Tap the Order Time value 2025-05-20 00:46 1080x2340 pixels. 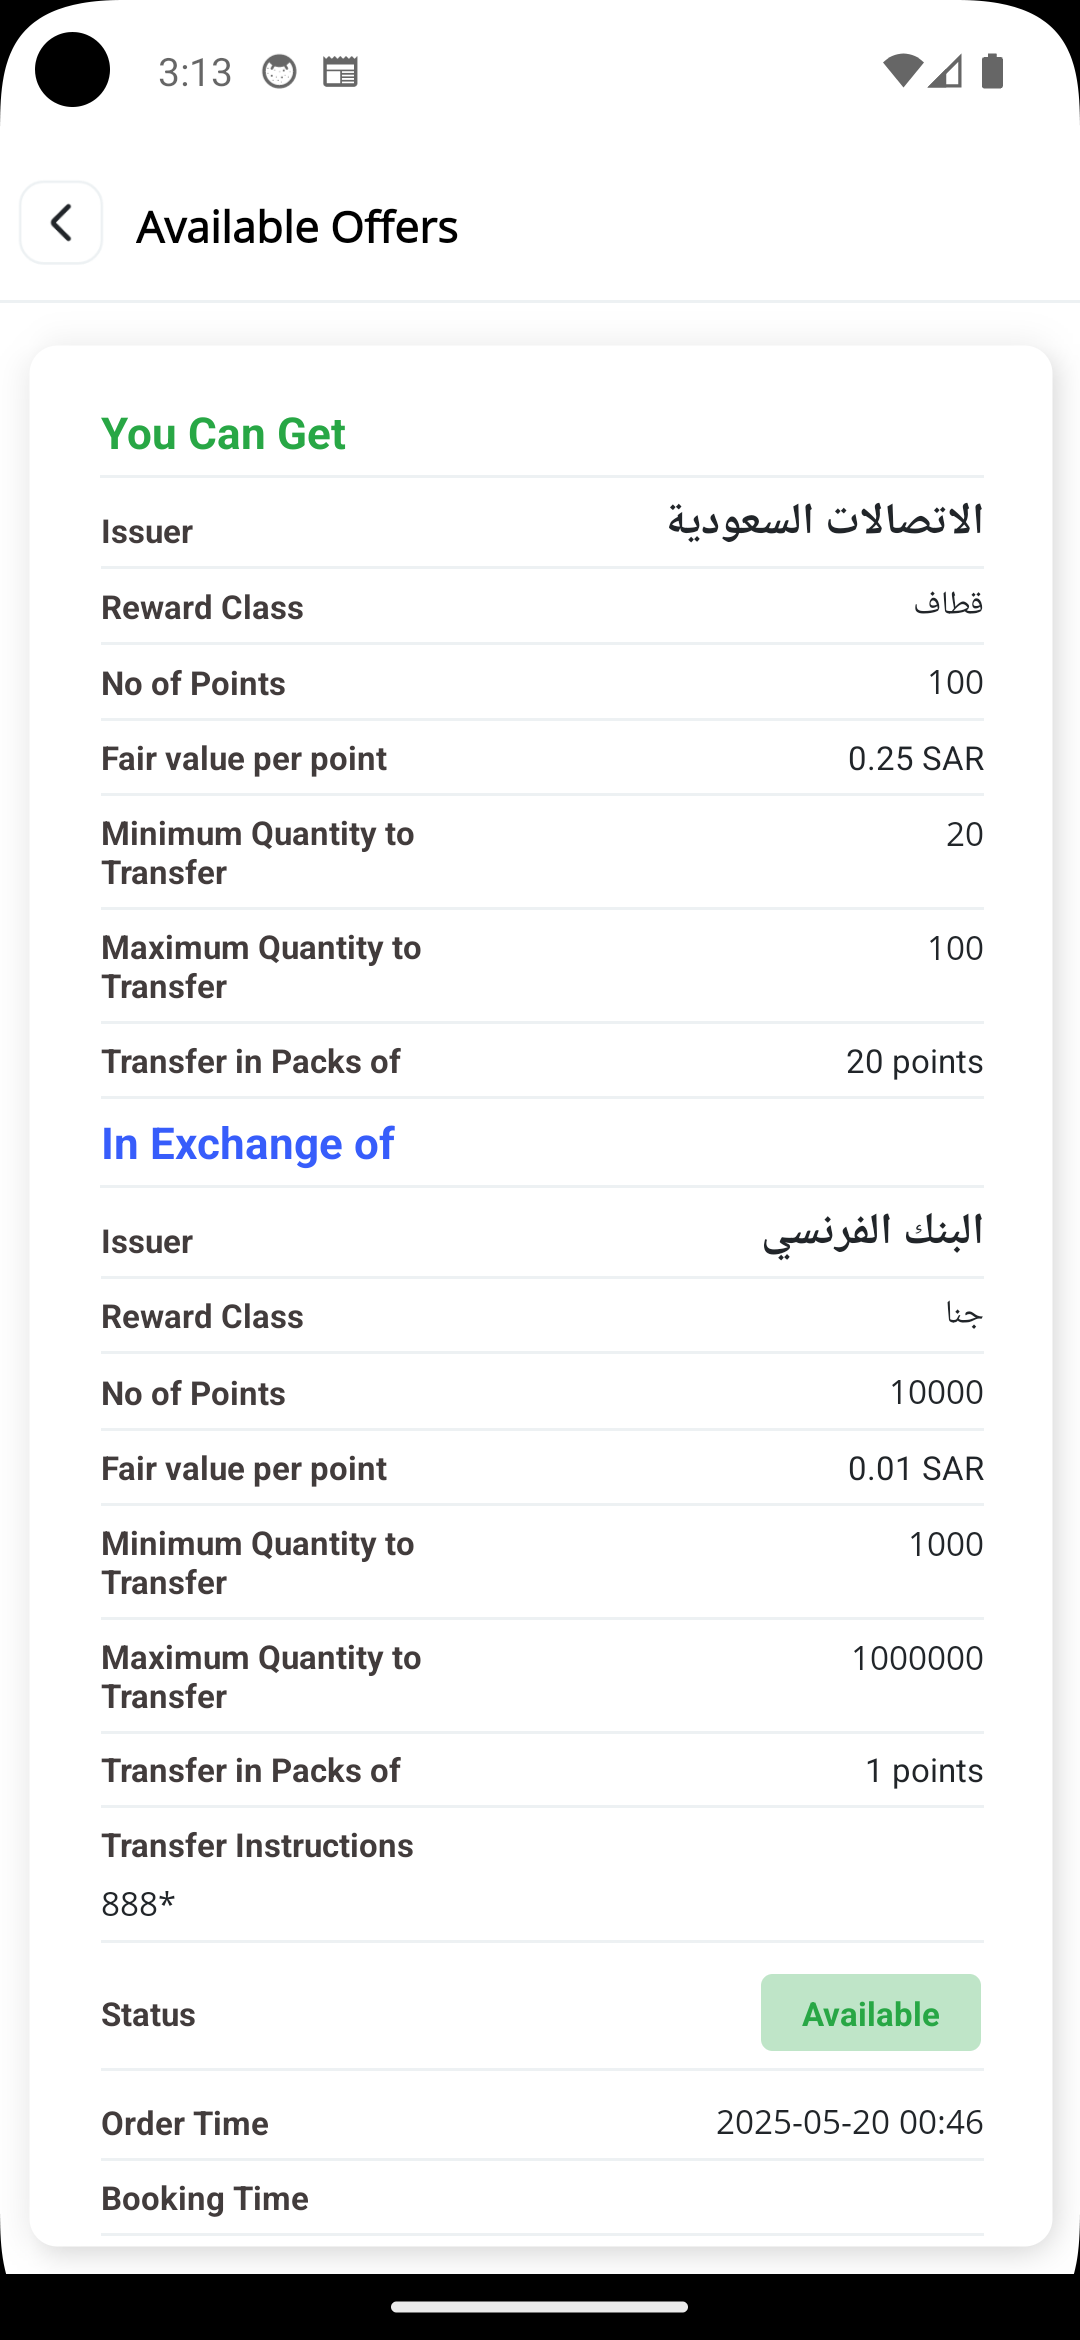(849, 2122)
